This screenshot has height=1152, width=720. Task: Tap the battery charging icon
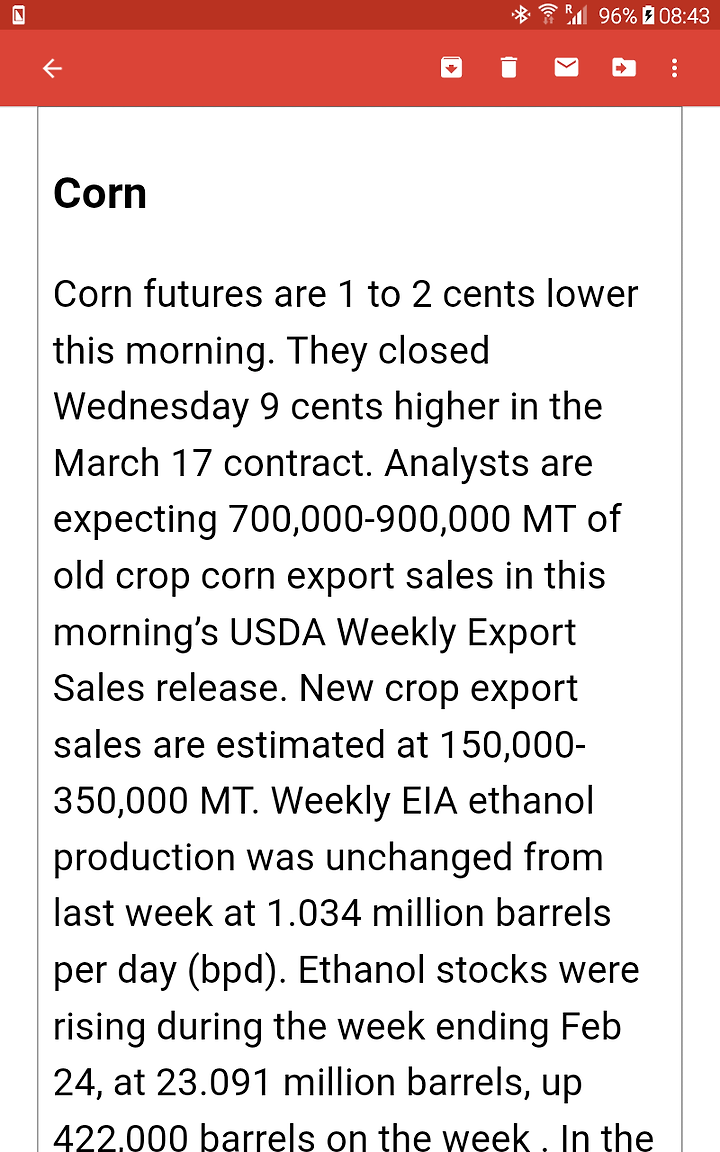tap(648, 15)
